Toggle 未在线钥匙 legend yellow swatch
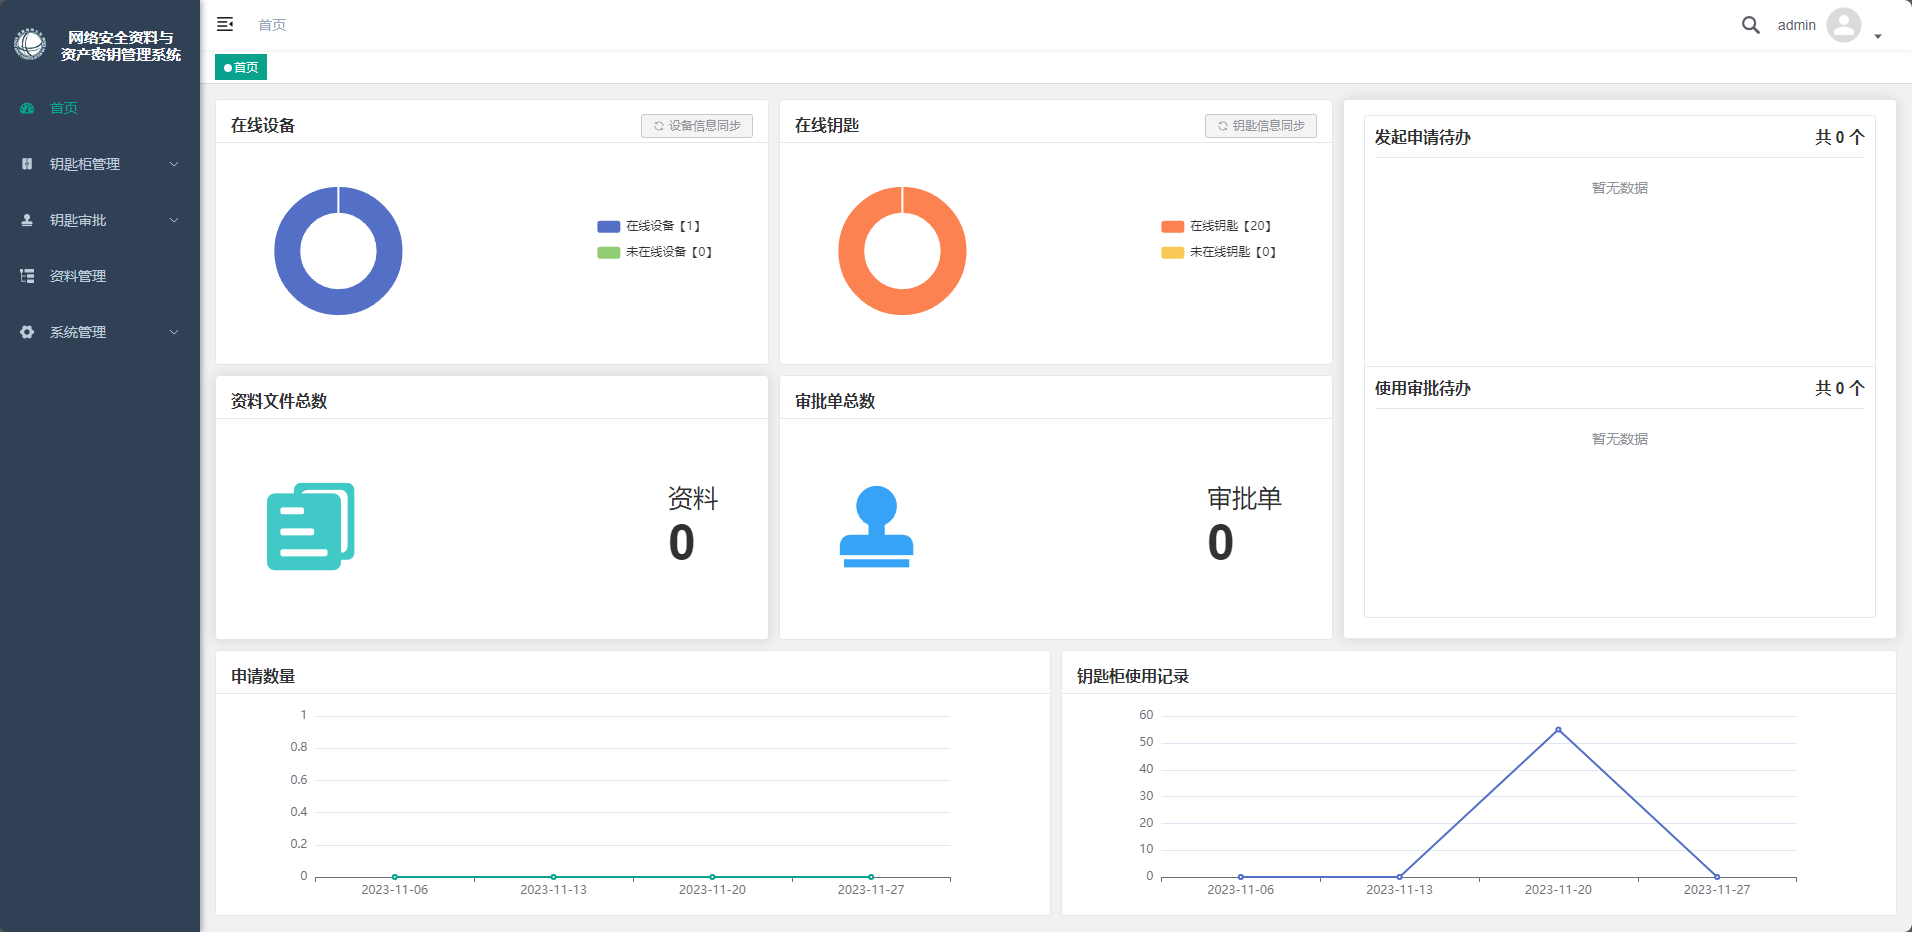Image resolution: width=1912 pixels, height=932 pixels. [x=1173, y=252]
